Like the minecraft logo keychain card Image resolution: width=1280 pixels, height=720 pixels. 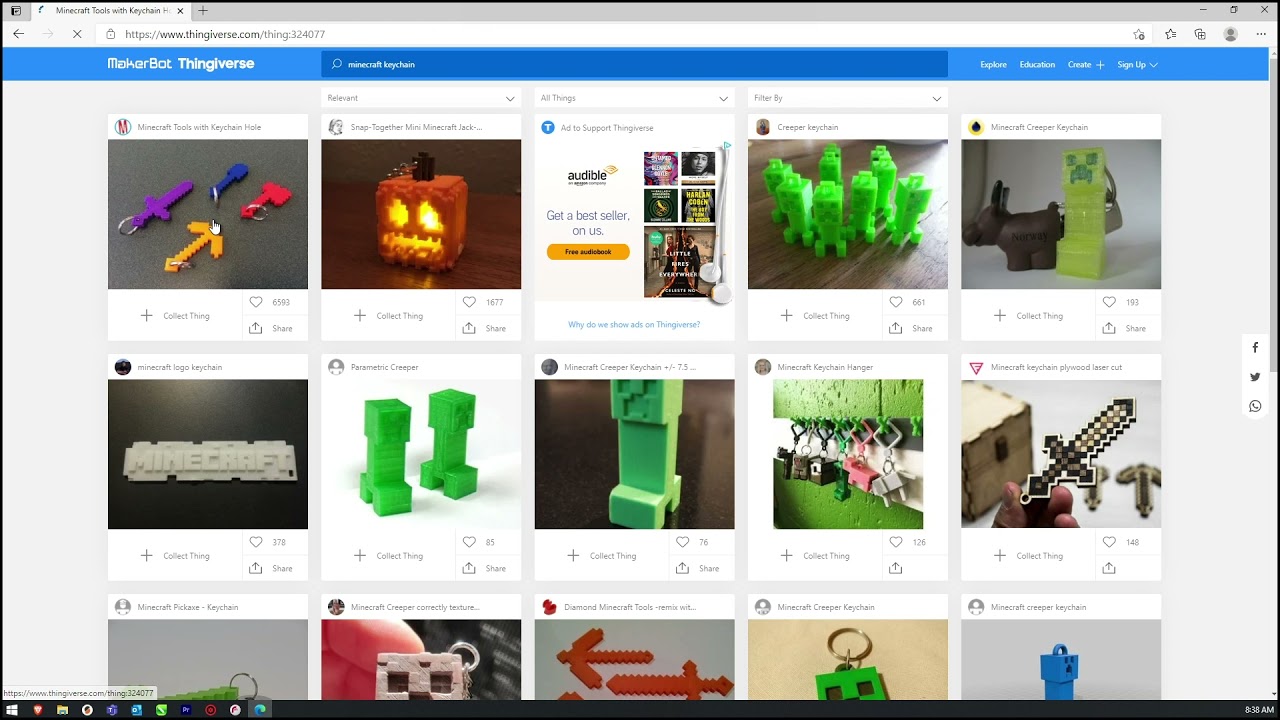tap(256, 542)
